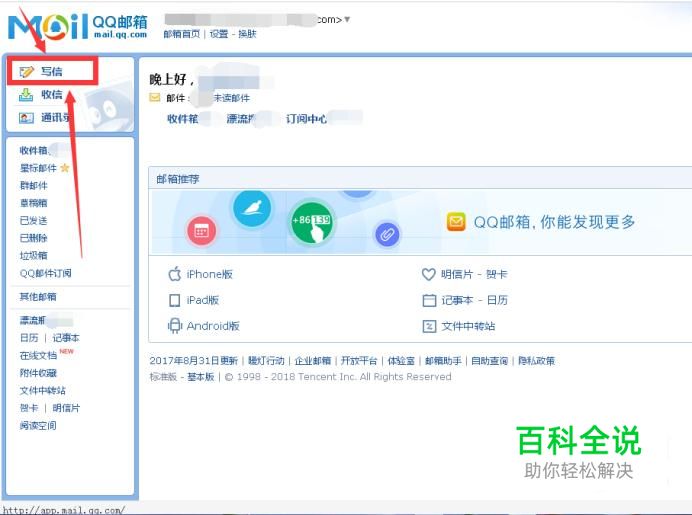The height and width of the screenshot is (515, 692).
Task: Click the Android版 link
Action: click(213, 326)
